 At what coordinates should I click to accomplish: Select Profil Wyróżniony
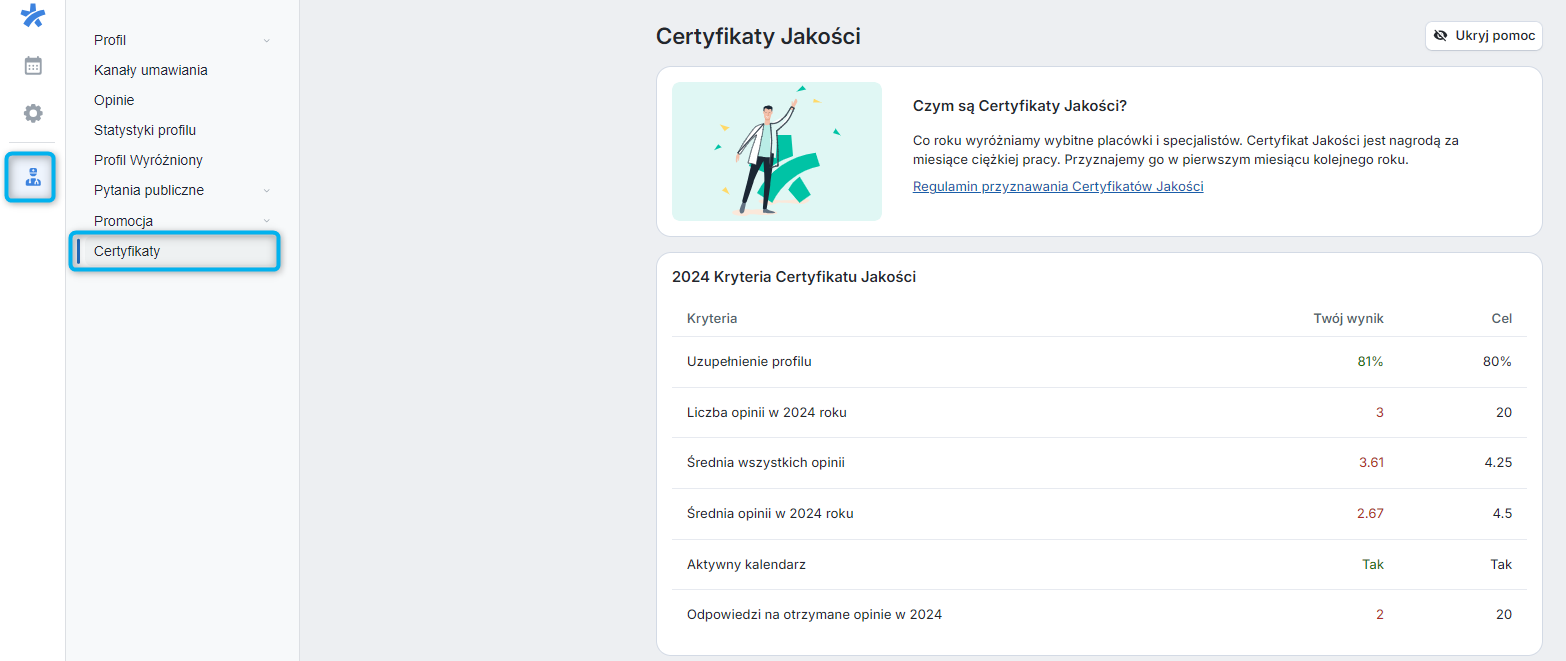click(148, 160)
